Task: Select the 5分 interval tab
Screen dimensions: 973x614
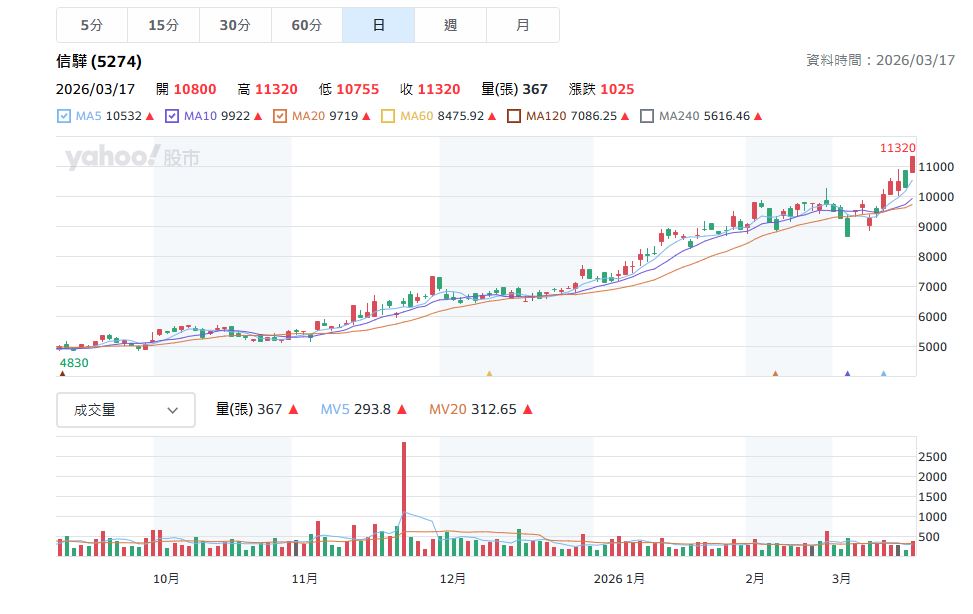Action: [90, 24]
